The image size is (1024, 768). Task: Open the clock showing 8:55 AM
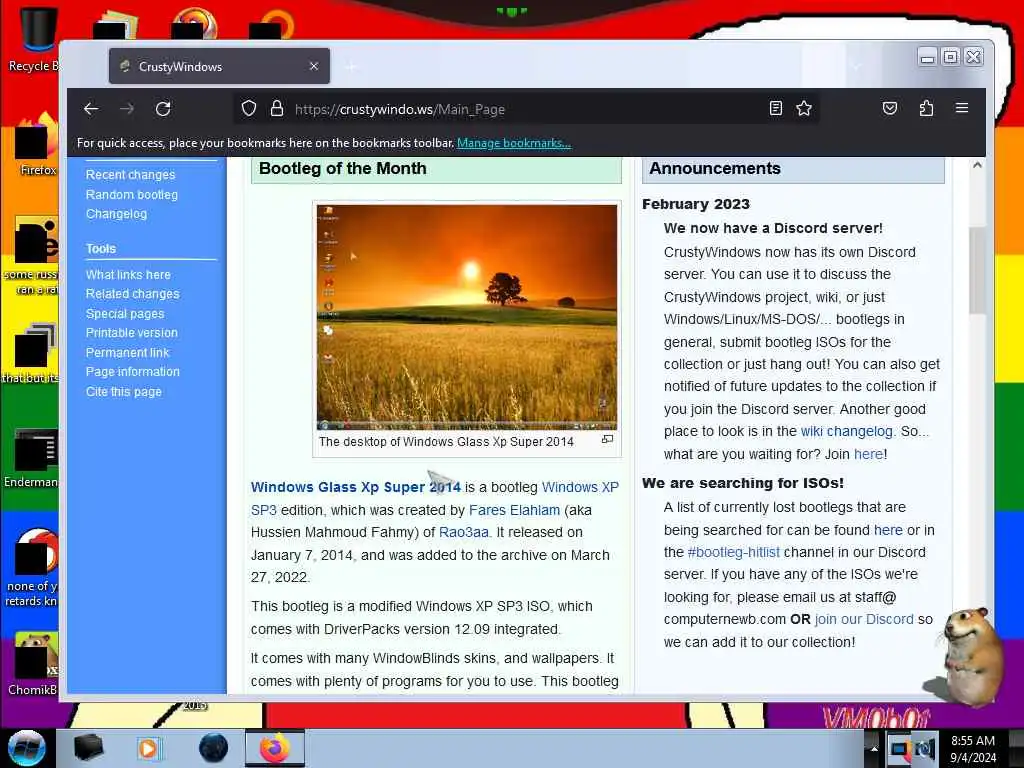click(x=973, y=749)
